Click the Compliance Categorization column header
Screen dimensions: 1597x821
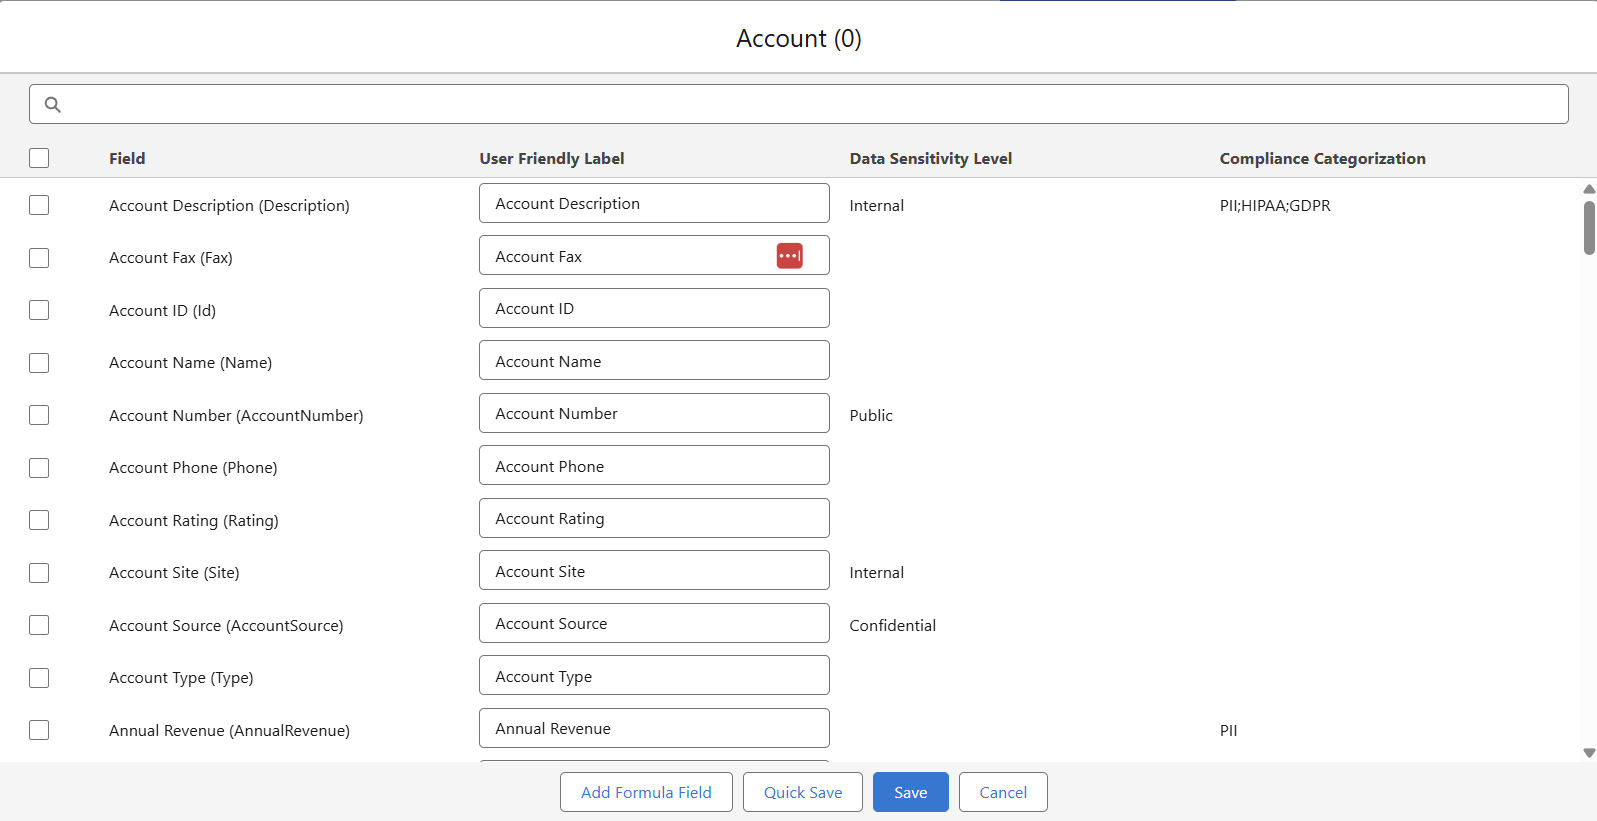[1322, 158]
